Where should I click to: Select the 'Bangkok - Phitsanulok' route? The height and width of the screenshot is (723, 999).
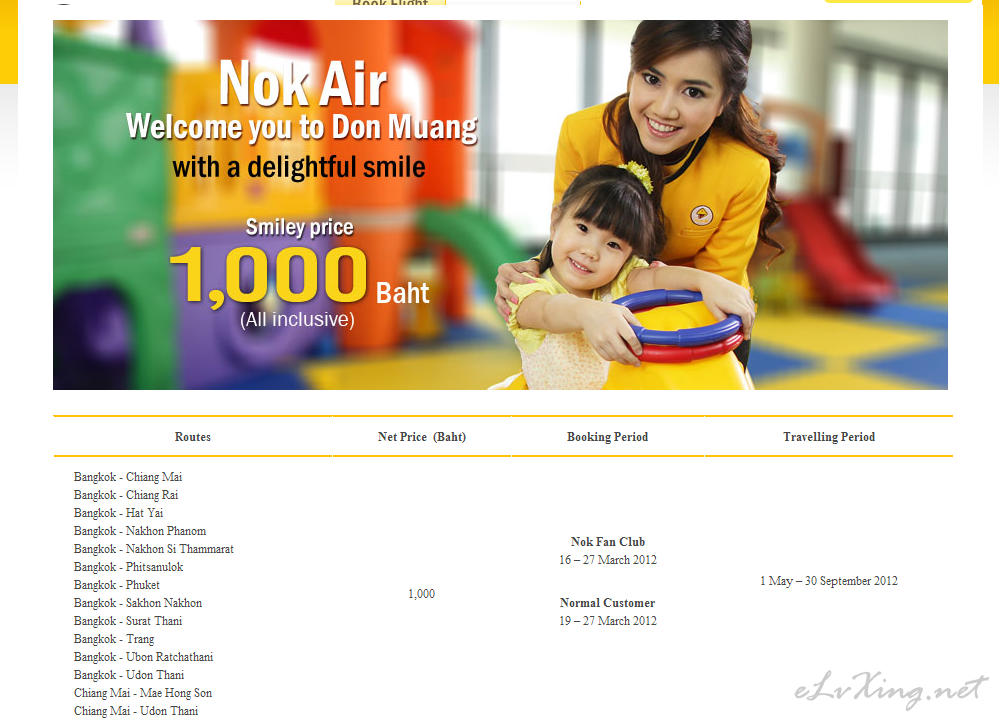point(128,567)
